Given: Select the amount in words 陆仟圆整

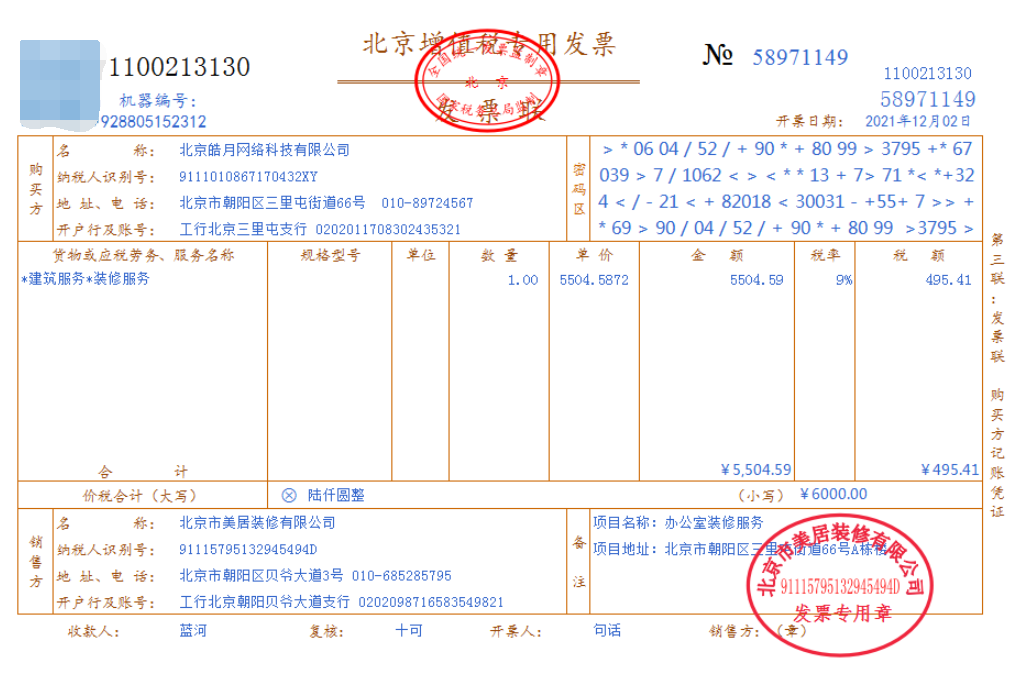Looking at the screenshot, I should pyautogui.click(x=336, y=496).
